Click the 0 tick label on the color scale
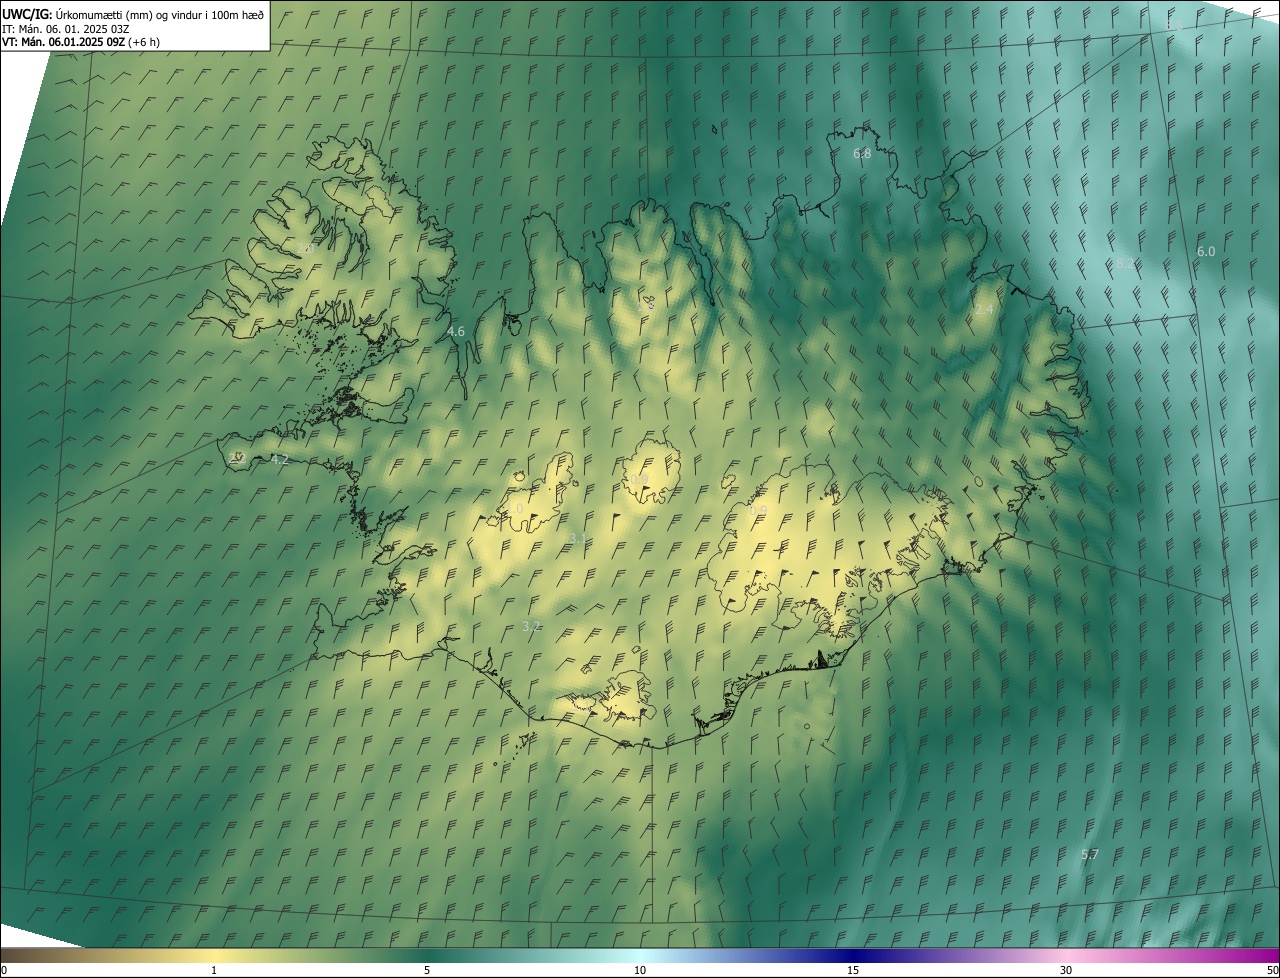This screenshot has width=1280, height=978. tap(4, 970)
